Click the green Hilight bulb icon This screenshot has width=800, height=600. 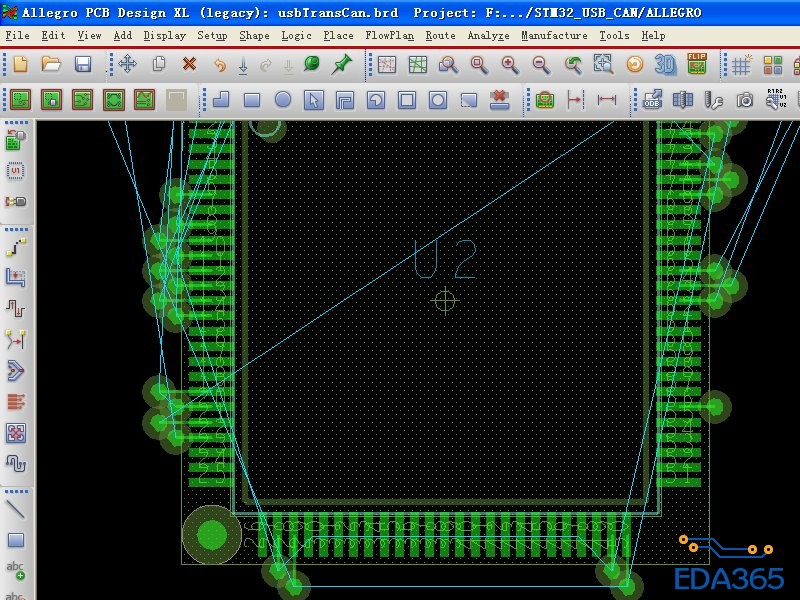[312, 64]
